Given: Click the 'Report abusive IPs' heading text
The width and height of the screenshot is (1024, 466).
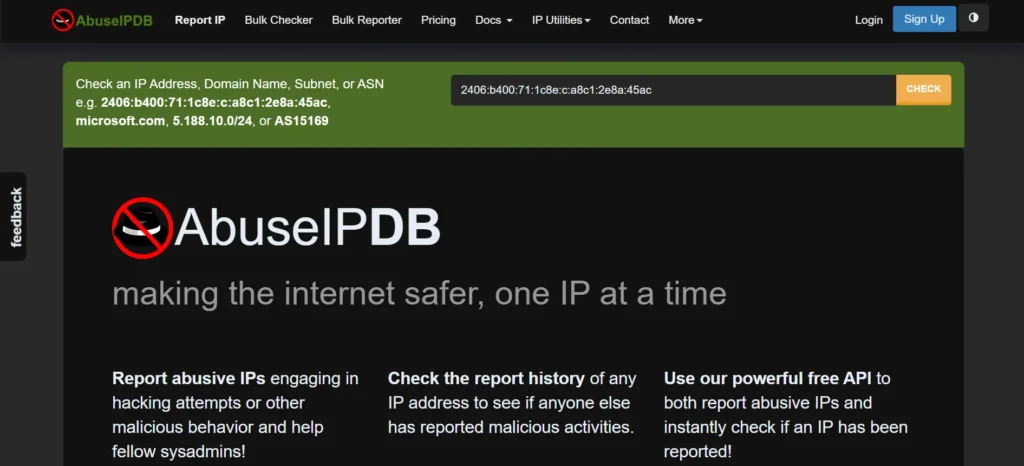Looking at the screenshot, I should click(x=189, y=379).
